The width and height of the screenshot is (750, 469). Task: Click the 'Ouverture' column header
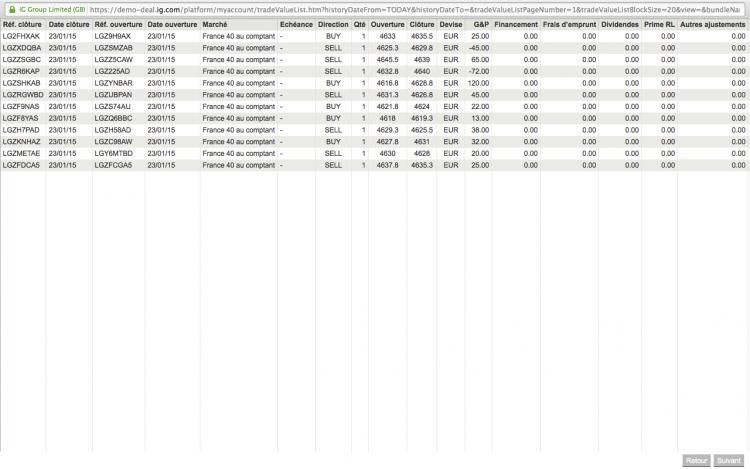pos(387,24)
